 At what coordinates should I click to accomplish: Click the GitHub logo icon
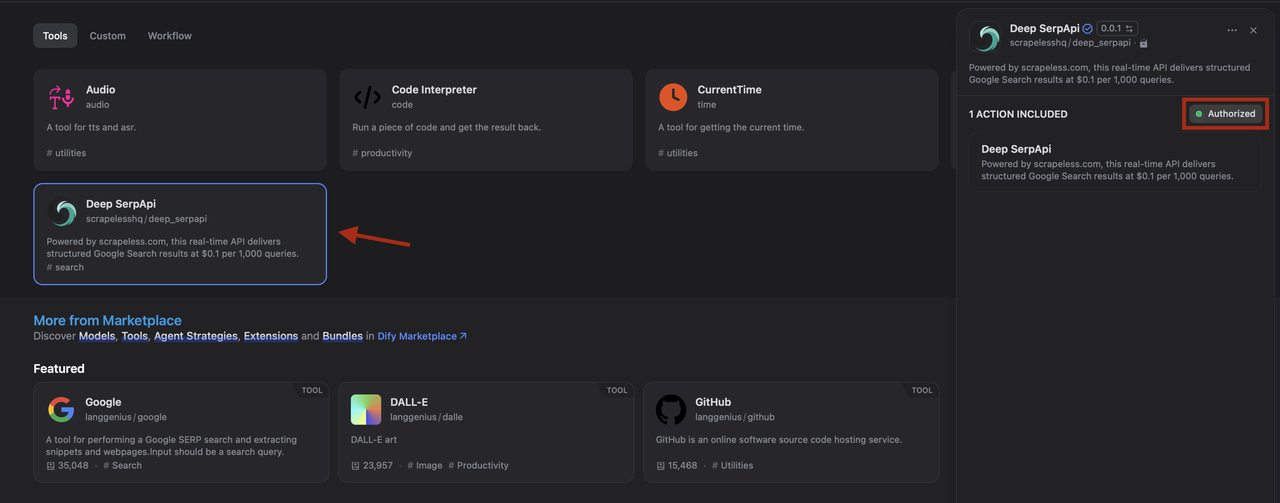[671, 410]
